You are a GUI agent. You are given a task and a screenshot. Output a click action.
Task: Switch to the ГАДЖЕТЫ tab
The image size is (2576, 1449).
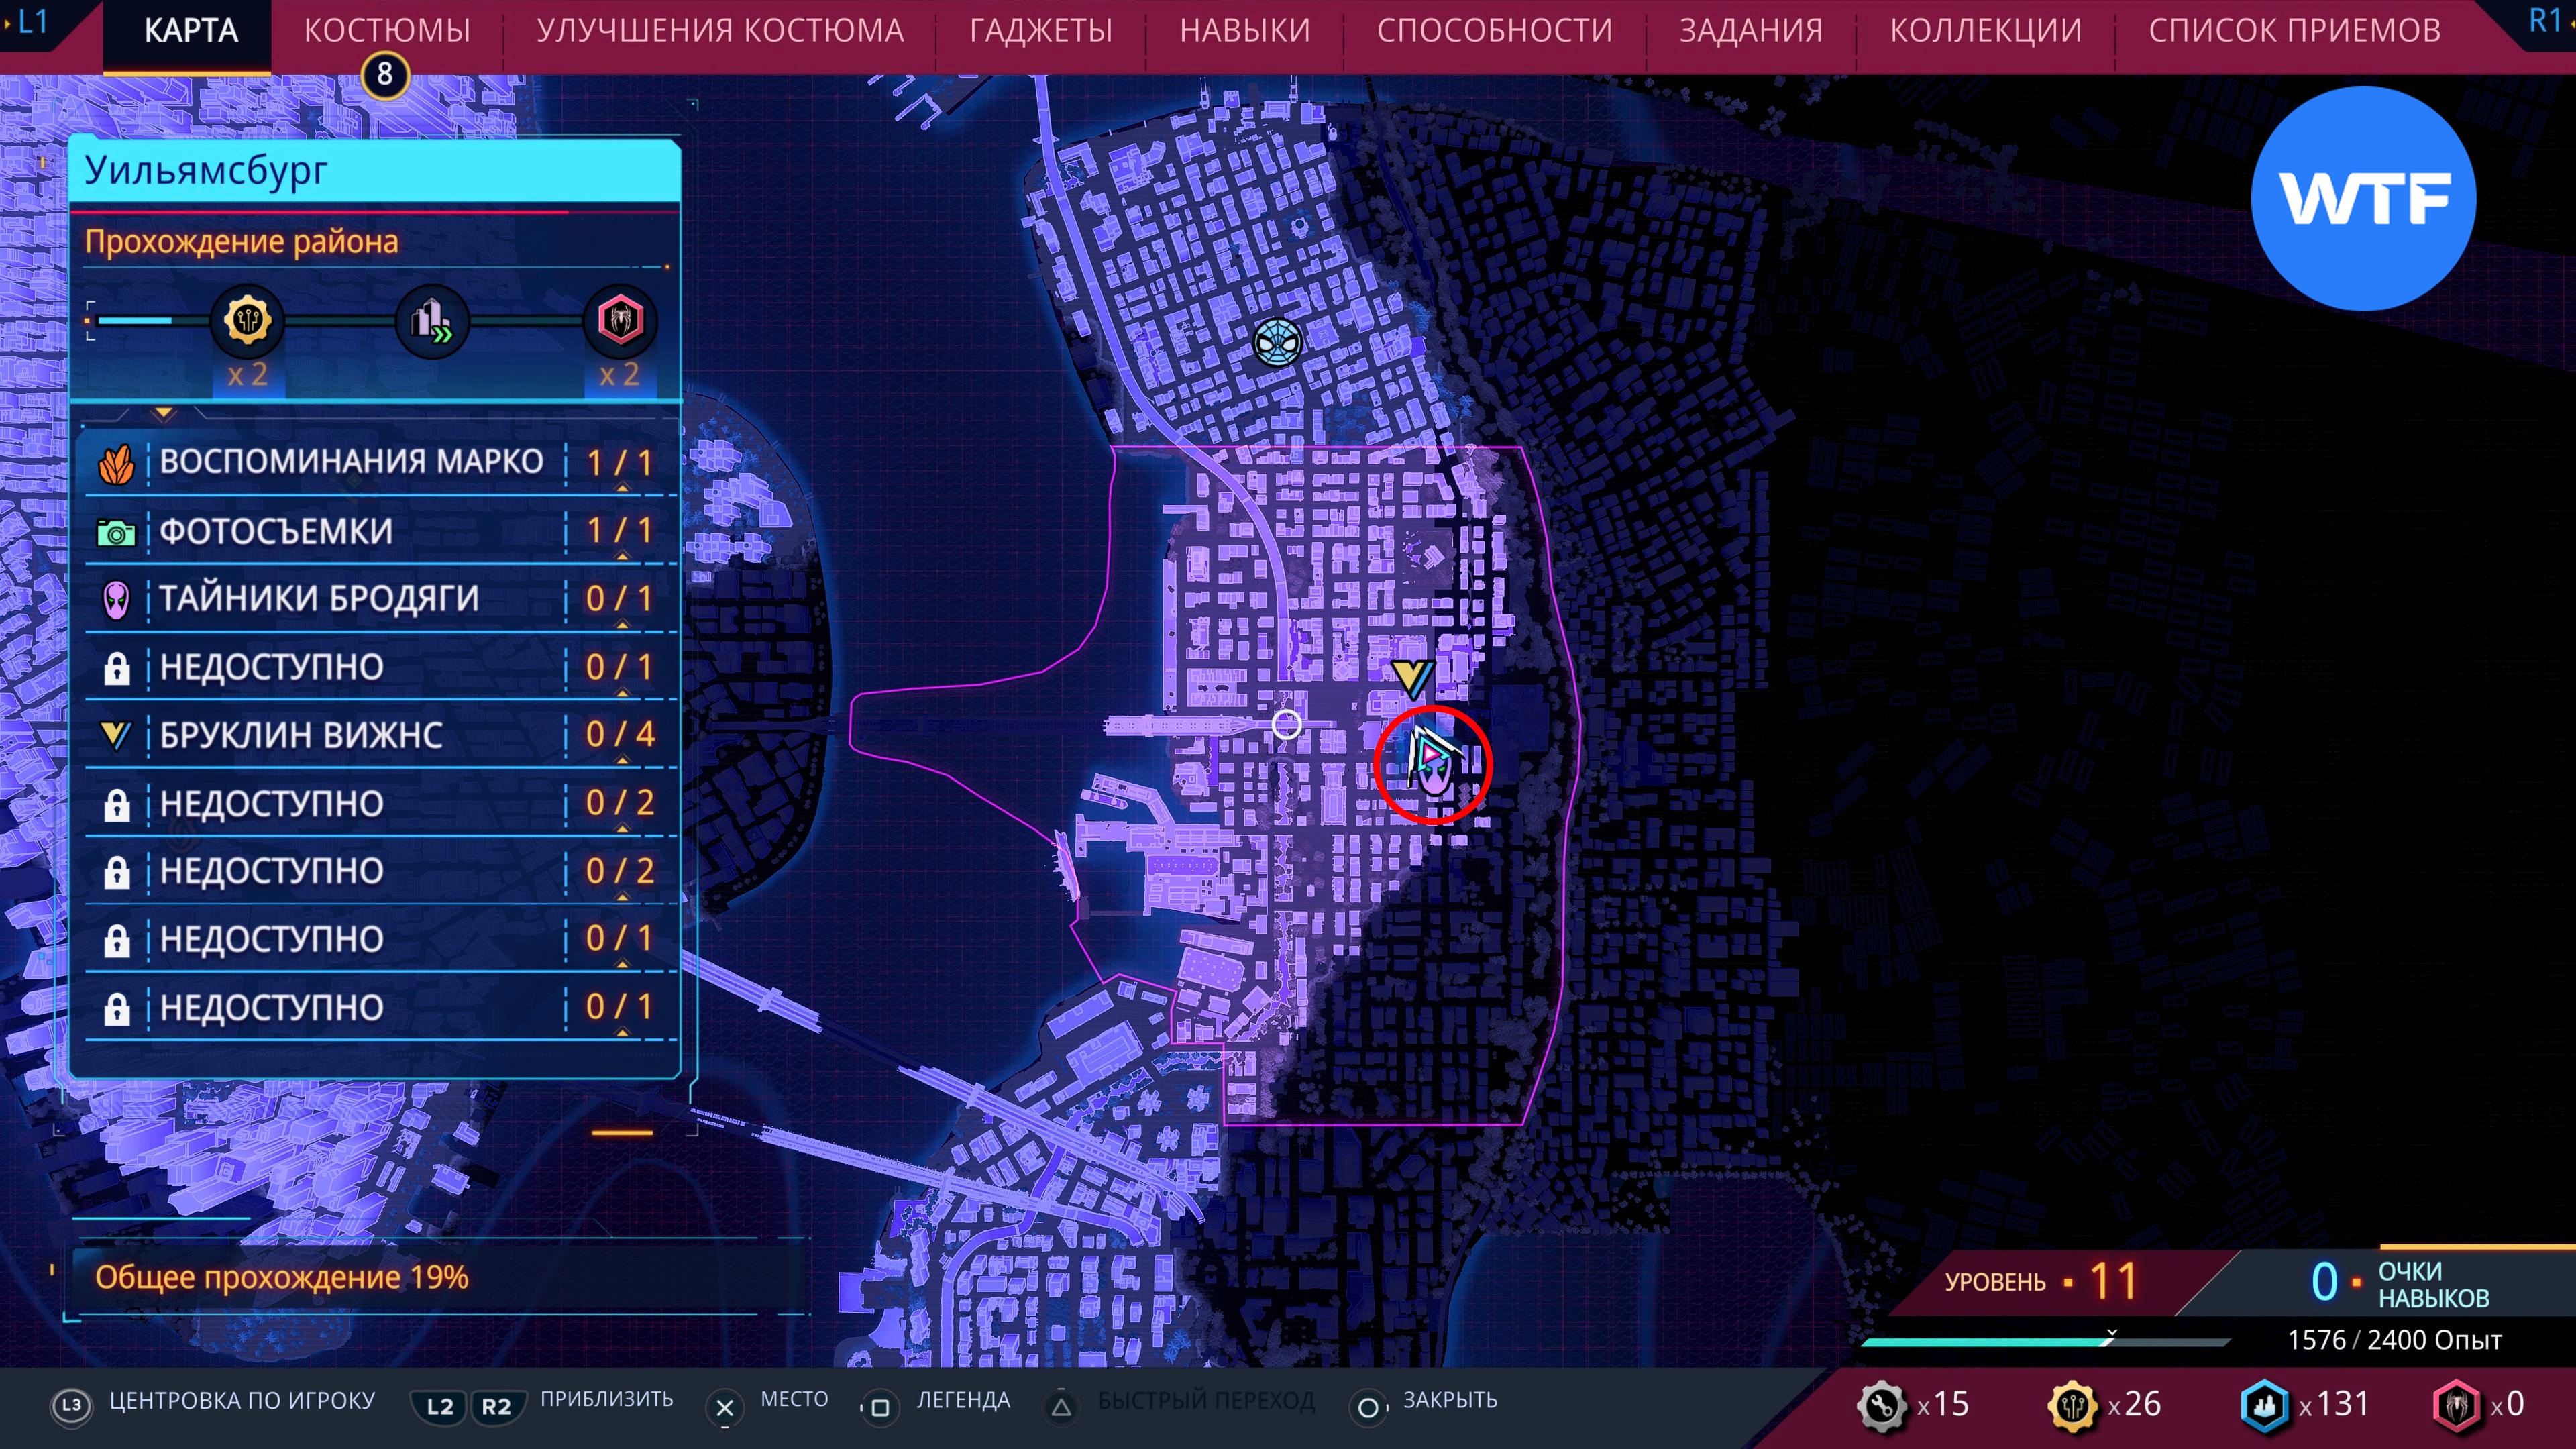[x=1040, y=31]
